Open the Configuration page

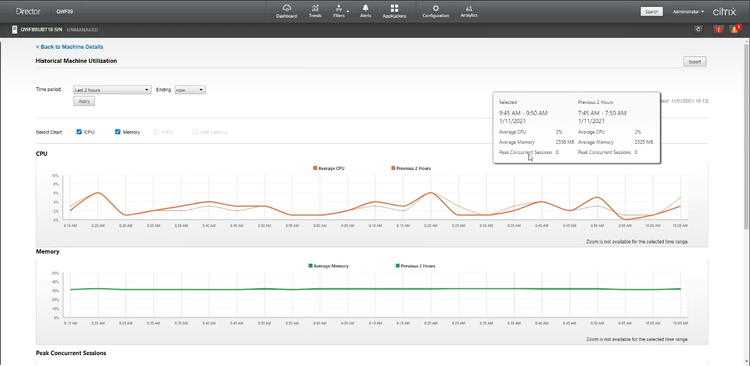point(435,11)
